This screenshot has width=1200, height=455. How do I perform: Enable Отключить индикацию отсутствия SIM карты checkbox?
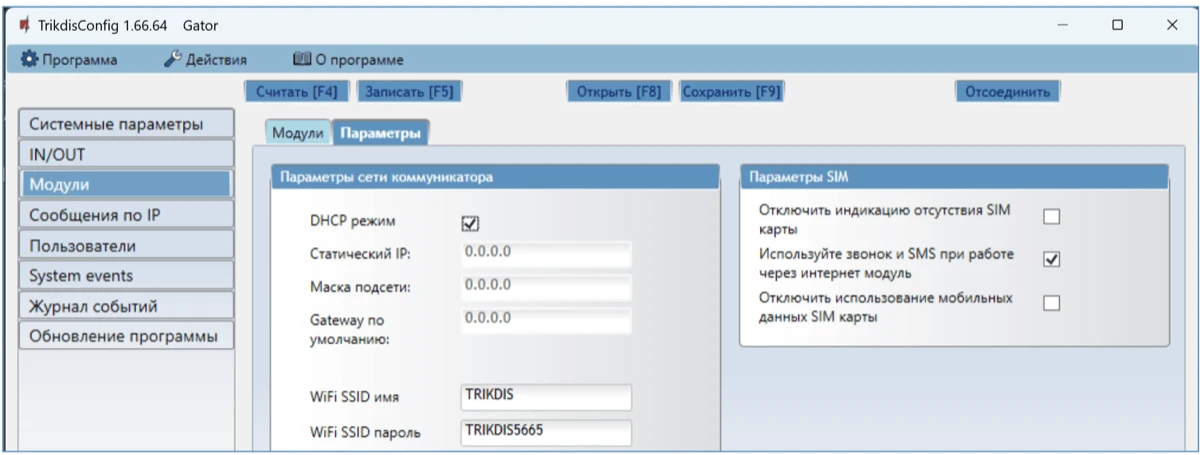pos(1051,217)
